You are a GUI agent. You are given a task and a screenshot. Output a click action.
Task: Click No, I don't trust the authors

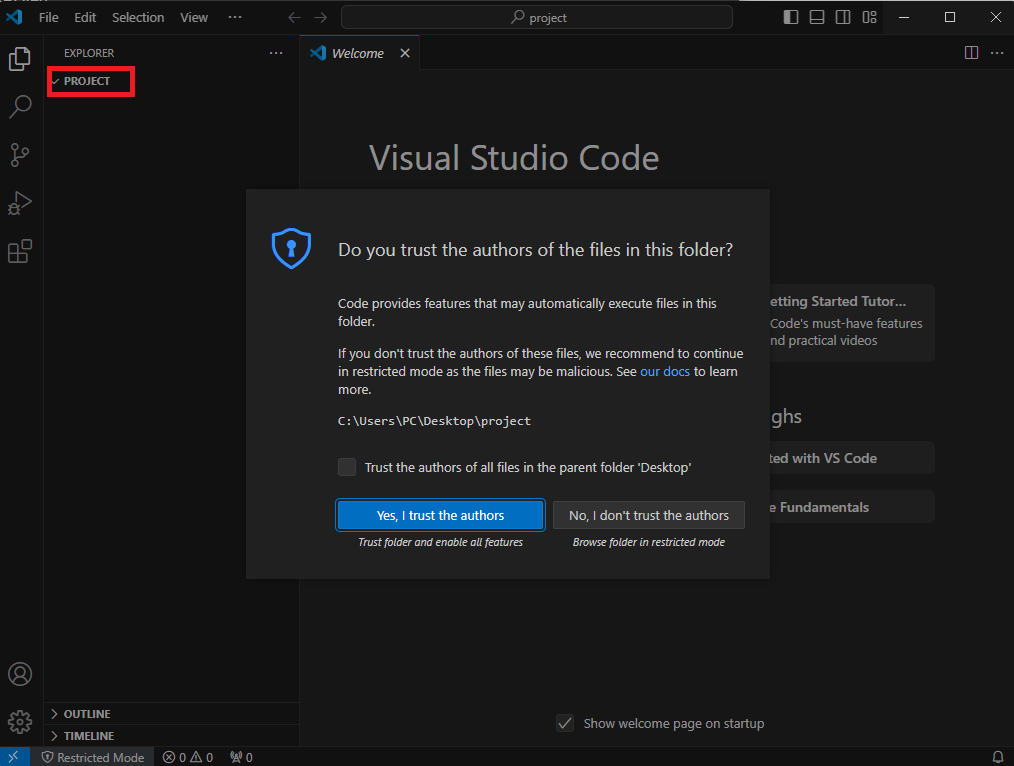[649, 515]
